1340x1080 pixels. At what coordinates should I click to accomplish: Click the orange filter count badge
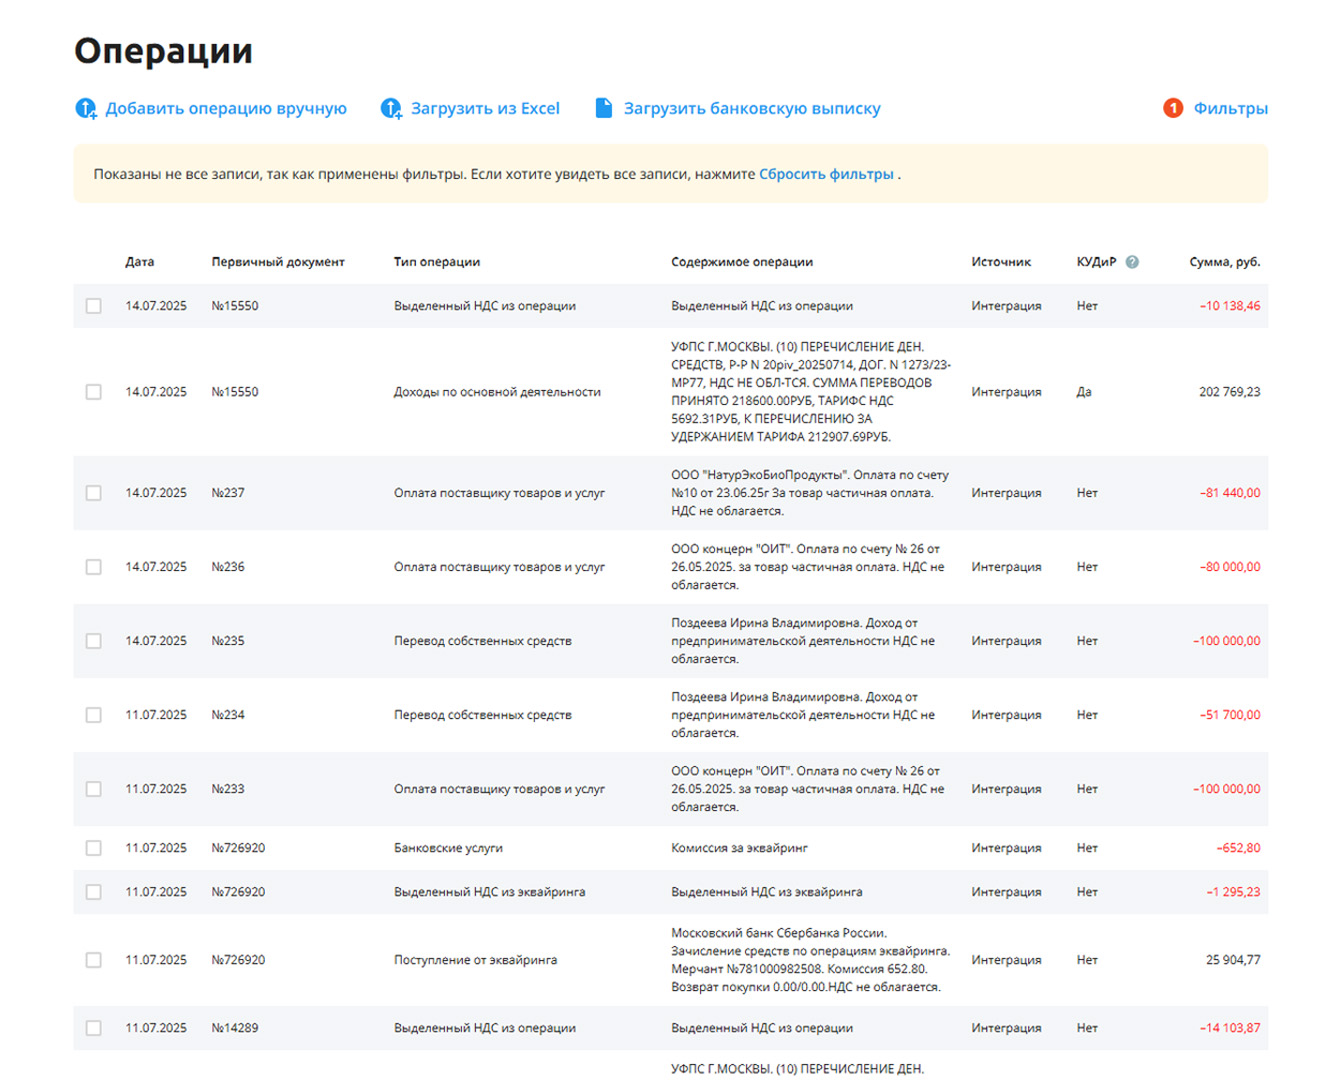1173,108
